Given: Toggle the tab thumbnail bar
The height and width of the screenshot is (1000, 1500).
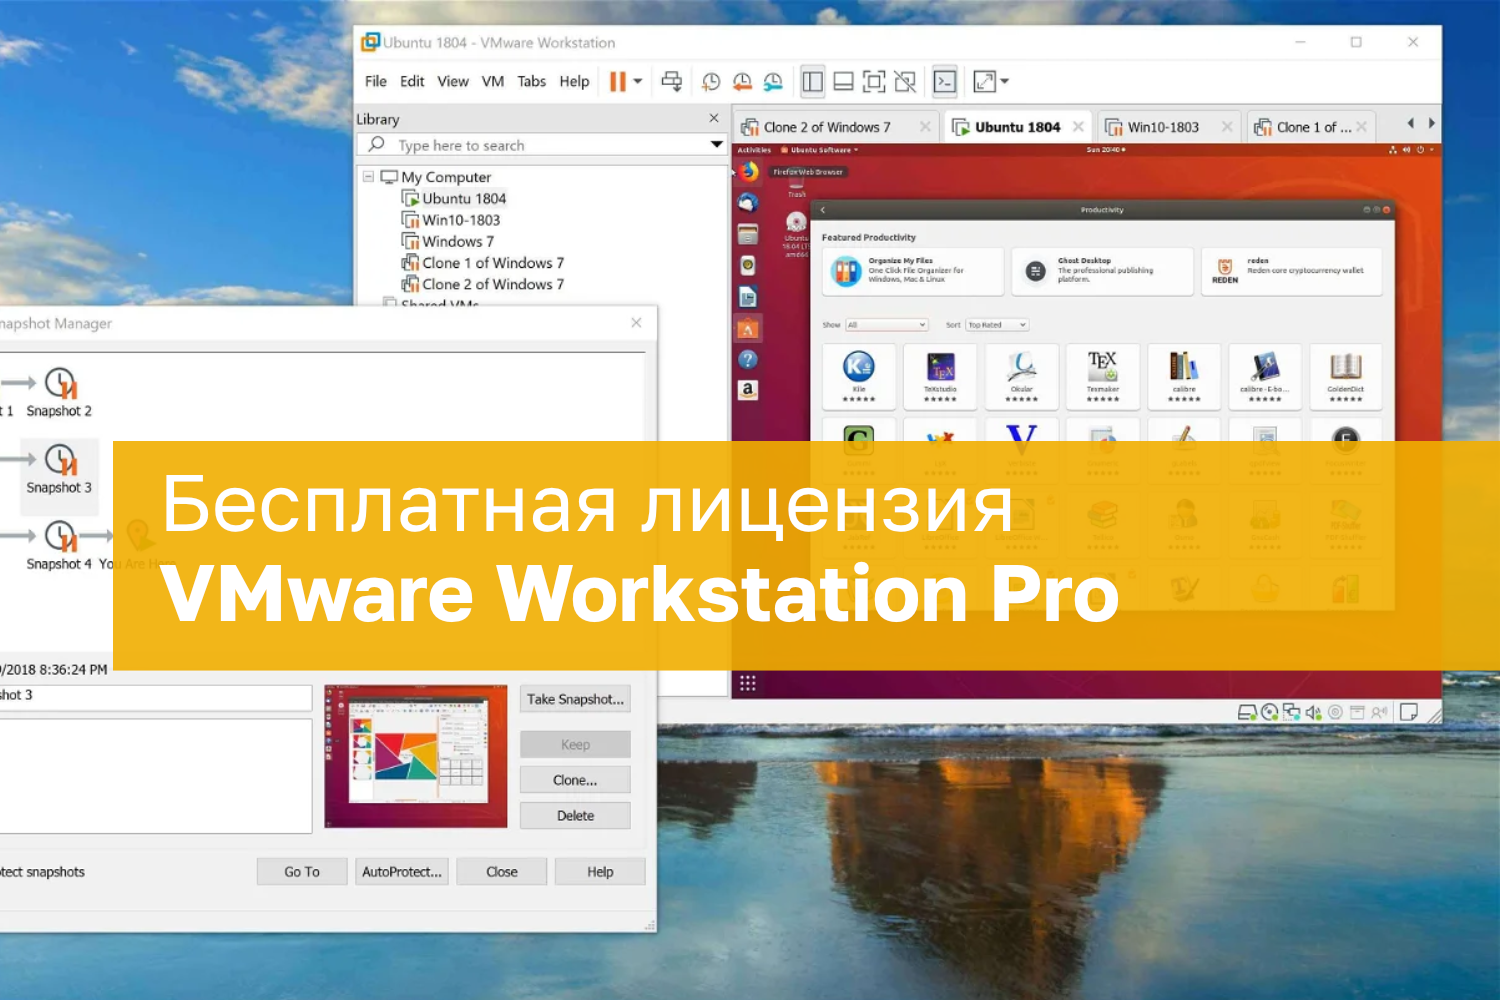Looking at the screenshot, I should 843,83.
